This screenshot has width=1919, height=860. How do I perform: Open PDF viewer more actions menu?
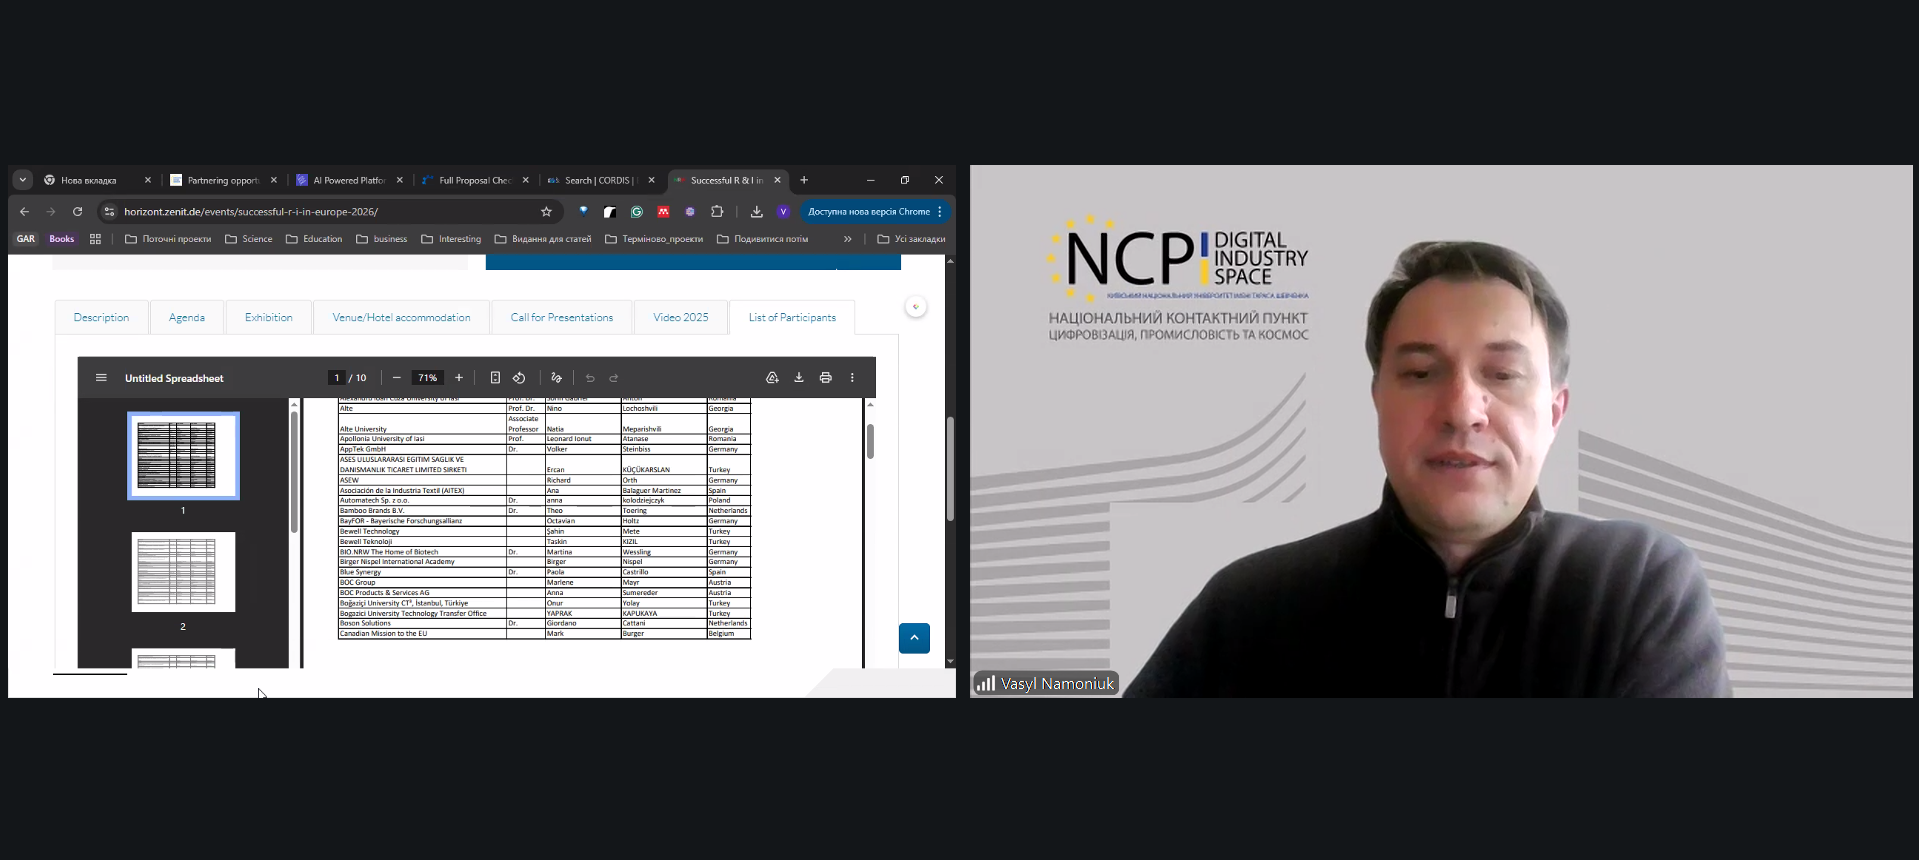(x=852, y=378)
